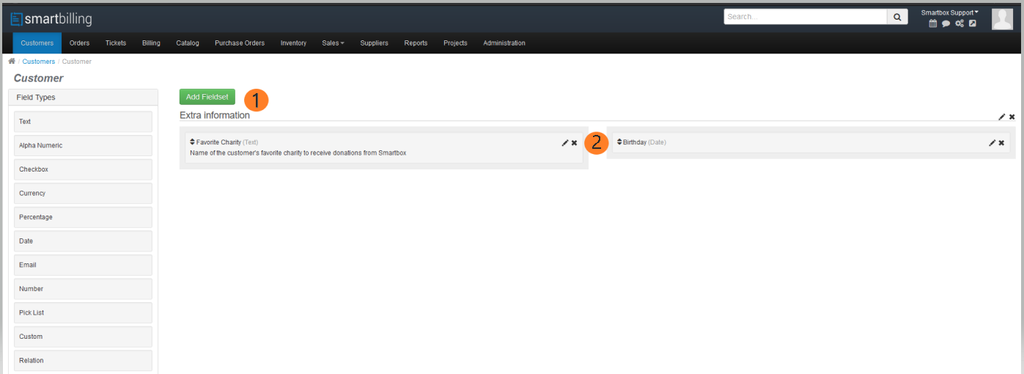1024x374 pixels.
Task: Open the Projects menu
Action: coord(455,43)
